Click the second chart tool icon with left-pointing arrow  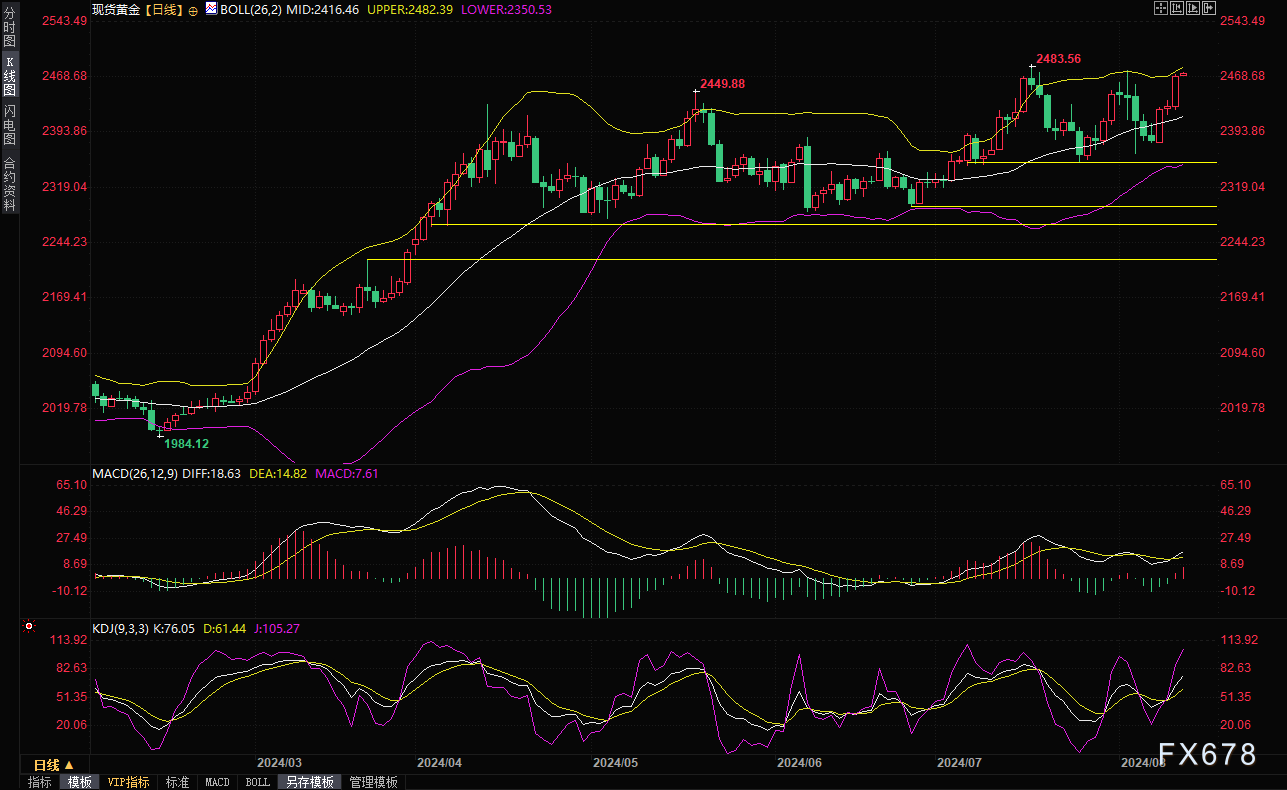coord(1177,8)
